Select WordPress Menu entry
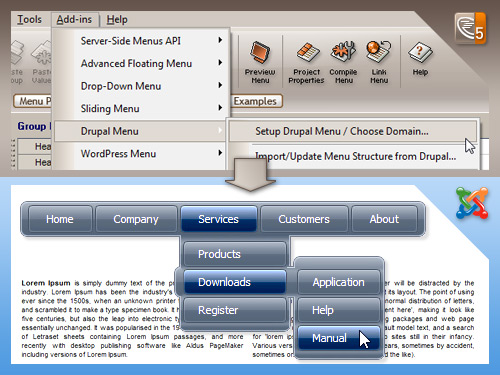Screen dimensions: 500x375 141,154
